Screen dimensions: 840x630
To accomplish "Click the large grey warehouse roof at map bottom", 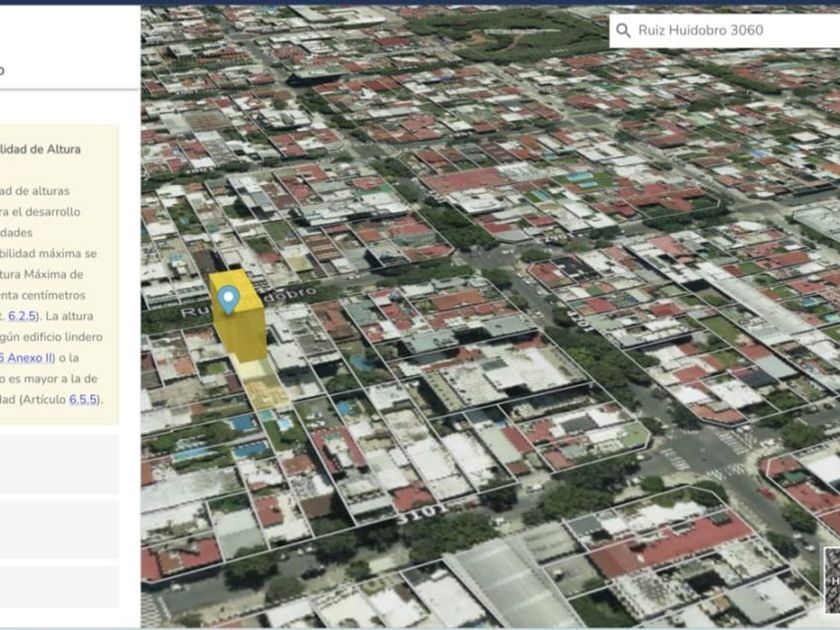I will [510, 585].
